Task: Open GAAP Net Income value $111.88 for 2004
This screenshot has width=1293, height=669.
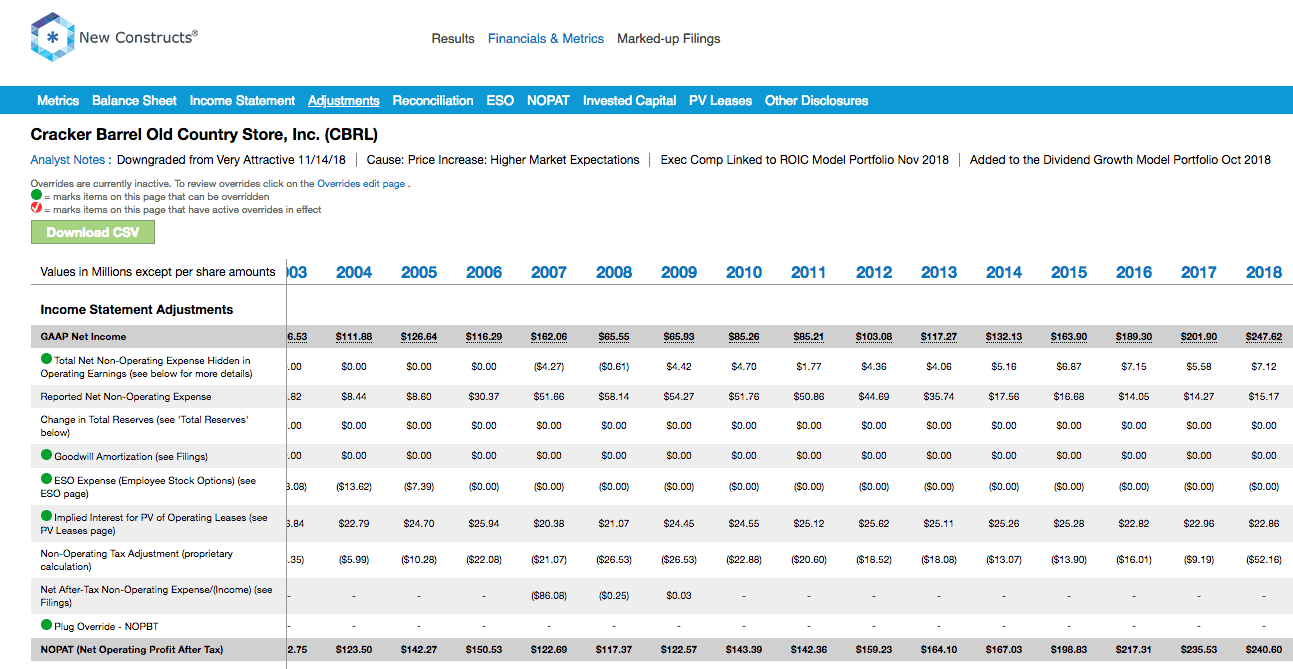Action: (354, 337)
